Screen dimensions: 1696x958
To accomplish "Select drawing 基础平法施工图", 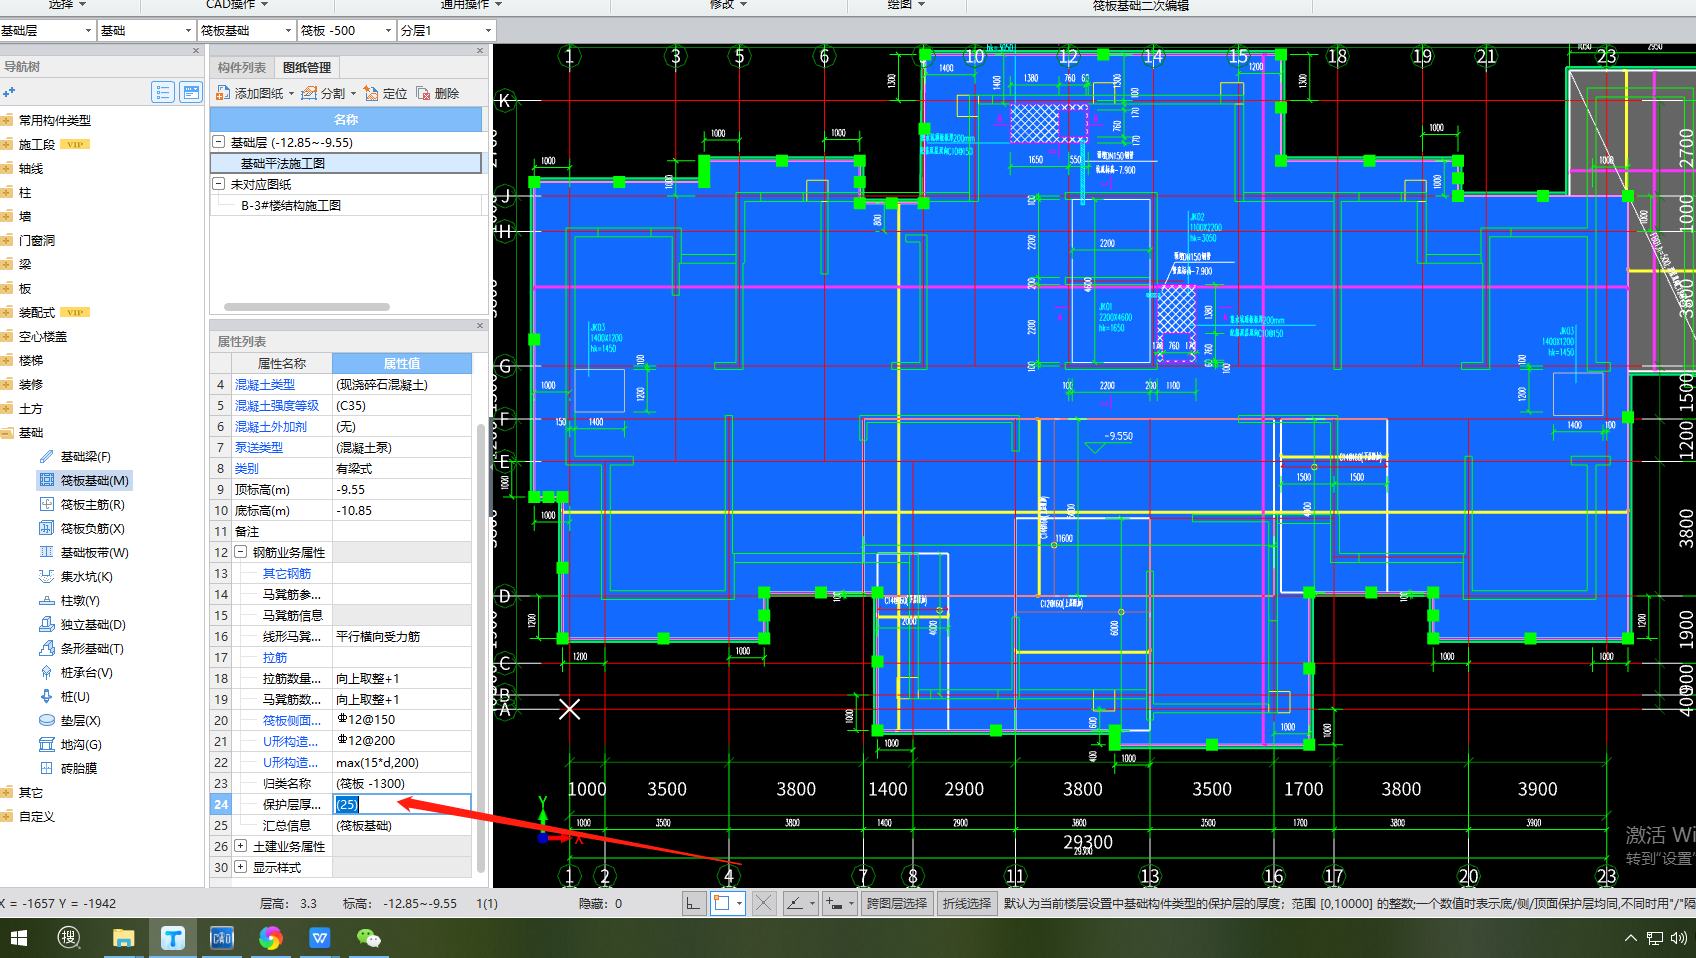I will click(x=346, y=163).
